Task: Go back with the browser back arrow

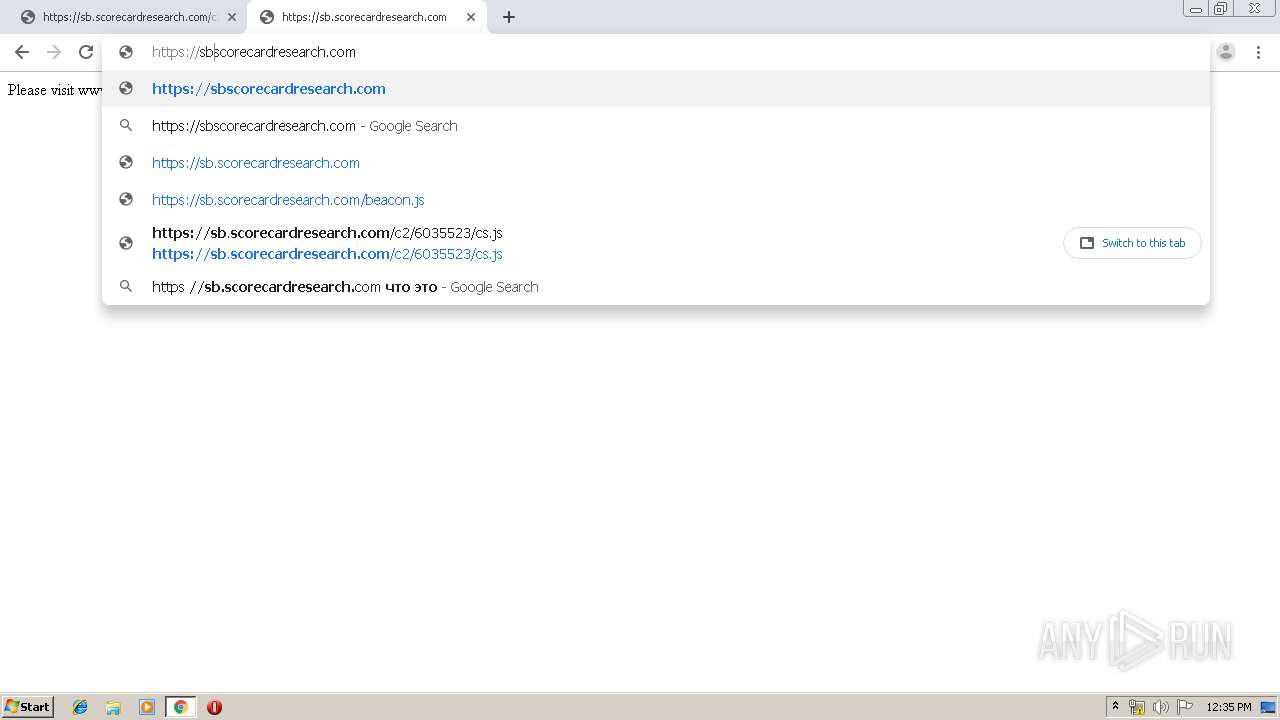Action: (x=22, y=52)
